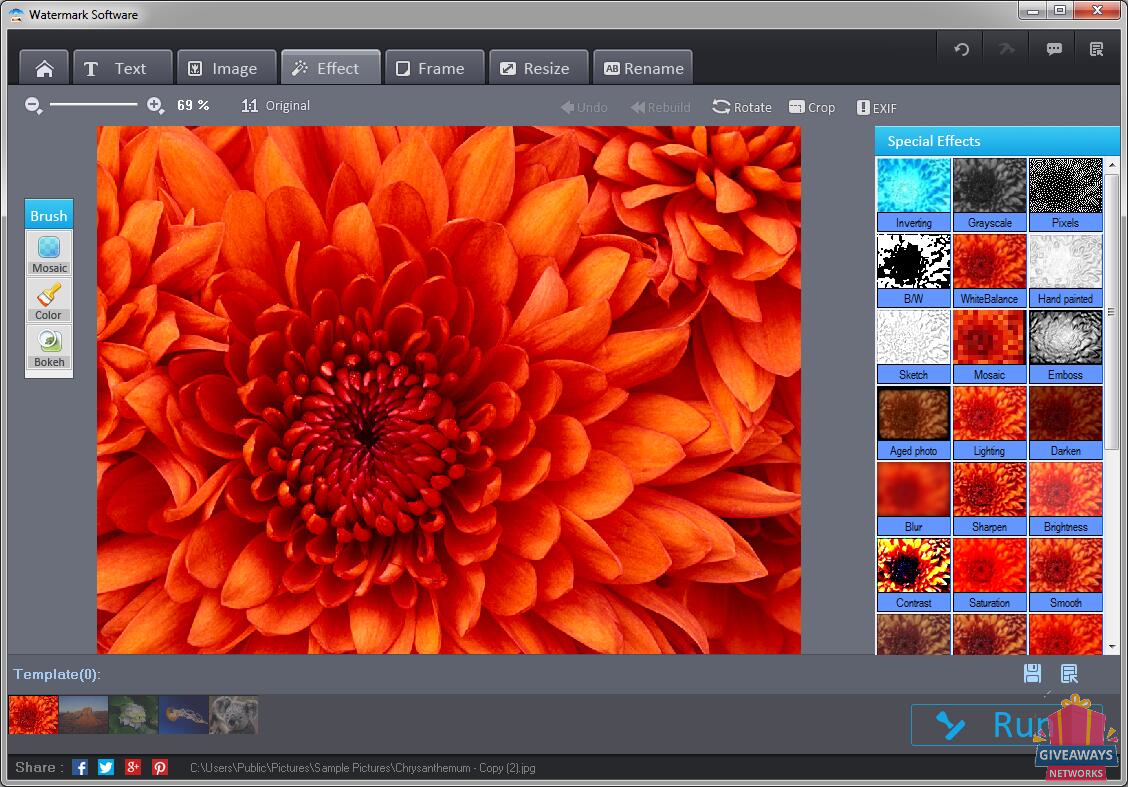This screenshot has height=787, width=1128.
Task: Click the Rebuild button
Action: click(660, 107)
